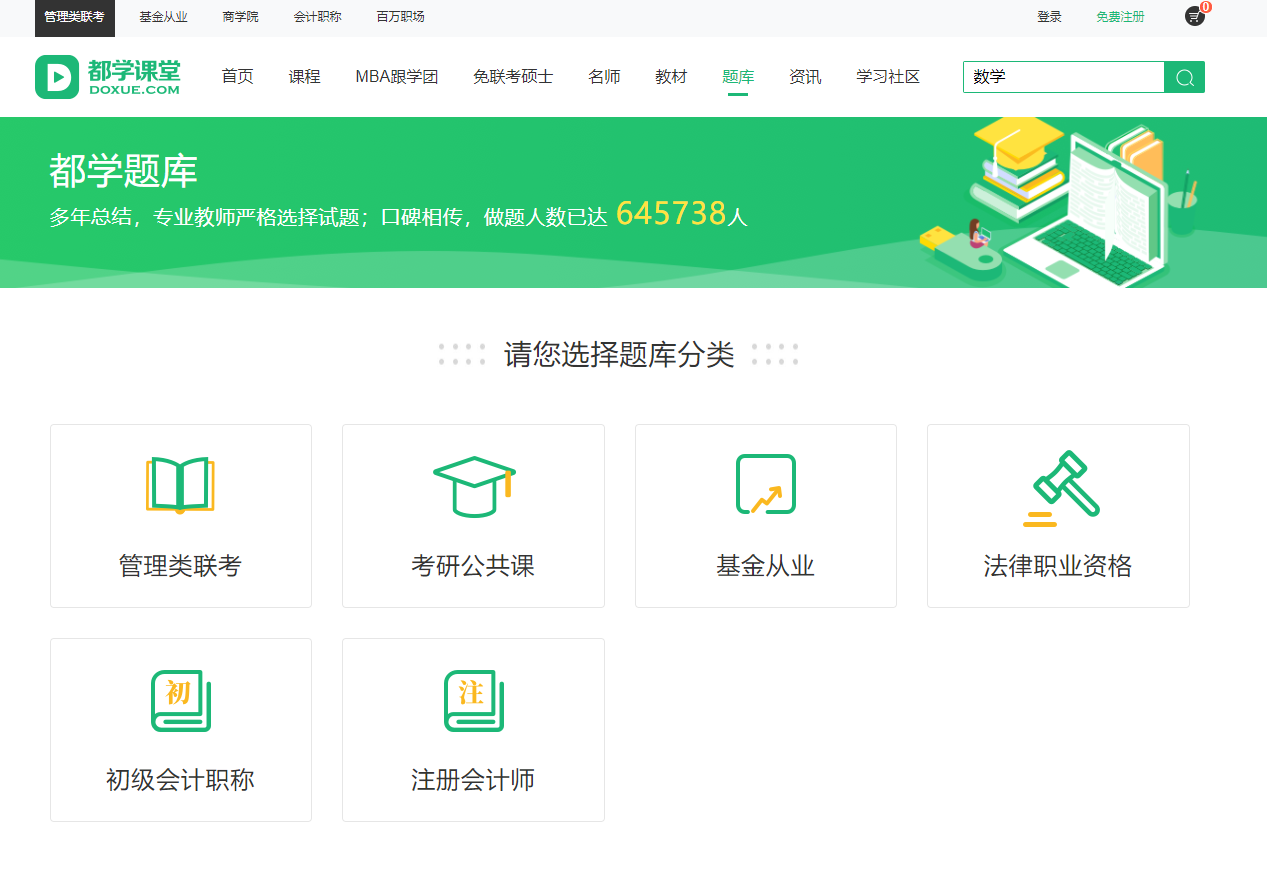Open the MBA跟学团 menu item
This screenshot has height=877, width=1267.
click(396, 76)
